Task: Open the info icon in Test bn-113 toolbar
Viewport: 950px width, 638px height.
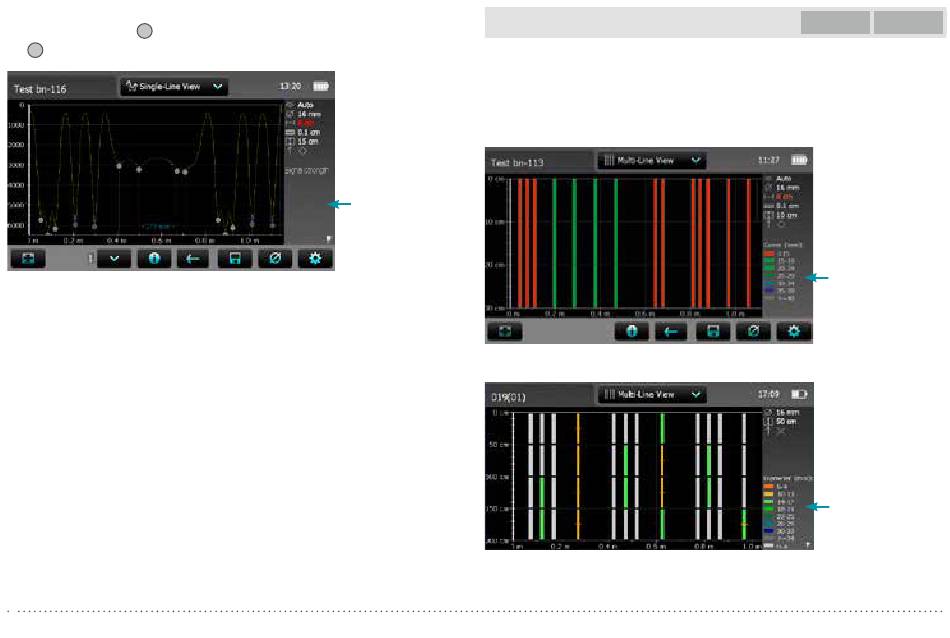Action: click(631, 331)
